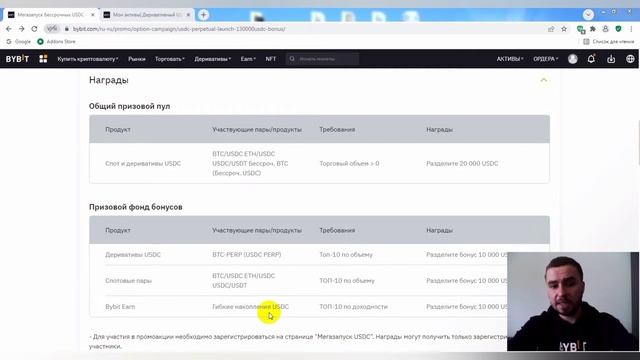Bookmark the page with the star icon

(564, 29)
